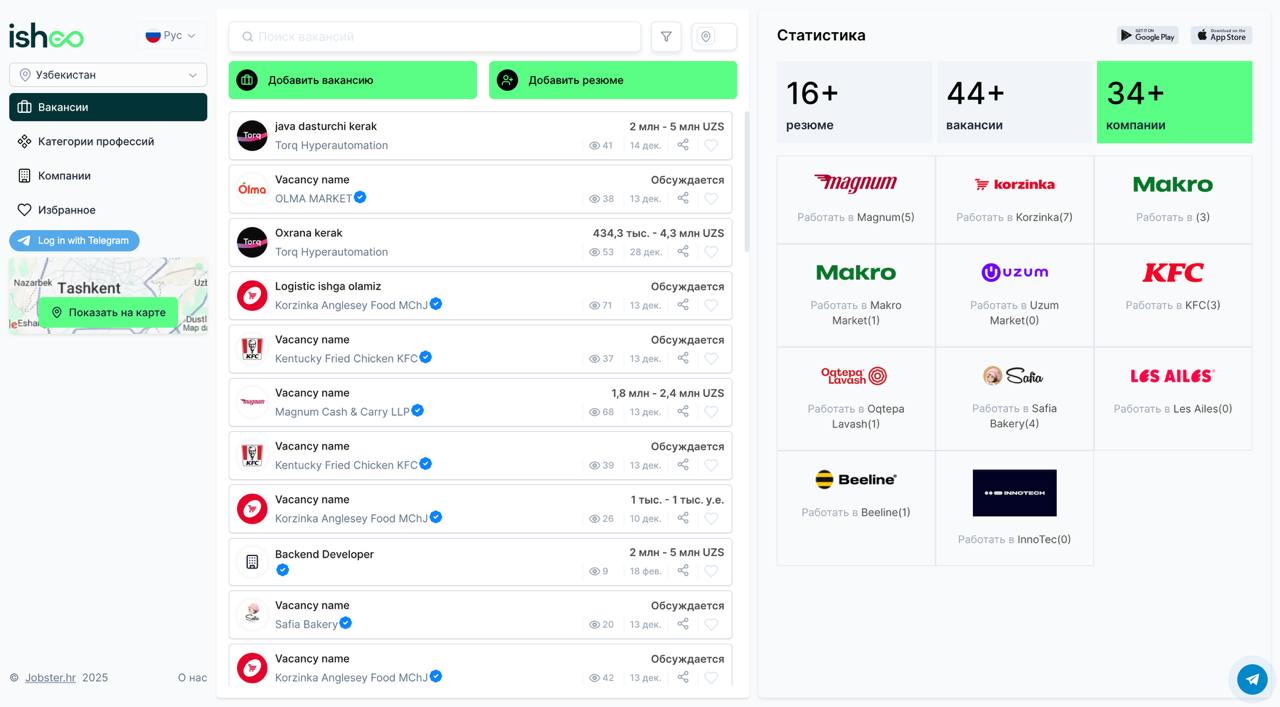The width and height of the screenshot is (1280, 707).
Task: Favorite the java dasturchi kerak vacancy
Action: pos(711,145)
